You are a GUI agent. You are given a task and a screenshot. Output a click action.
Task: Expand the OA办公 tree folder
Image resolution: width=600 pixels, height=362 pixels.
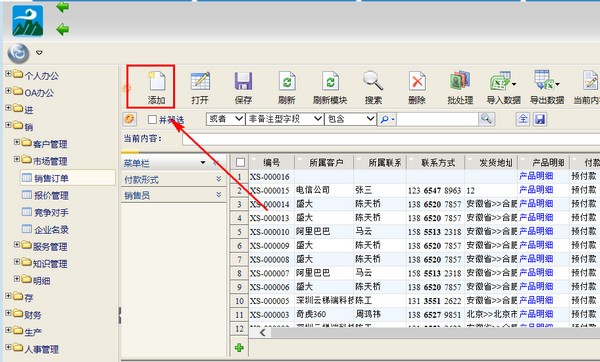[x=8, y=91]
